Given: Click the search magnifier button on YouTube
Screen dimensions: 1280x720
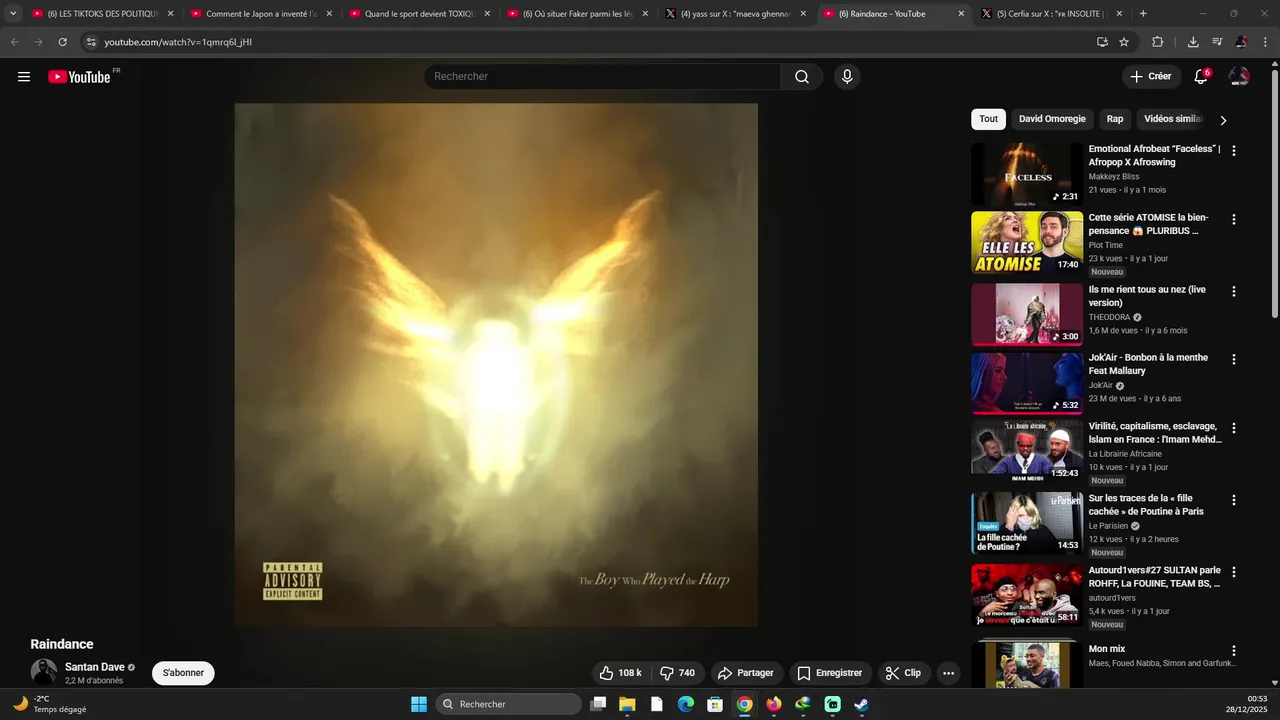Looking at the screenshot, I should (x=802, y=77).
